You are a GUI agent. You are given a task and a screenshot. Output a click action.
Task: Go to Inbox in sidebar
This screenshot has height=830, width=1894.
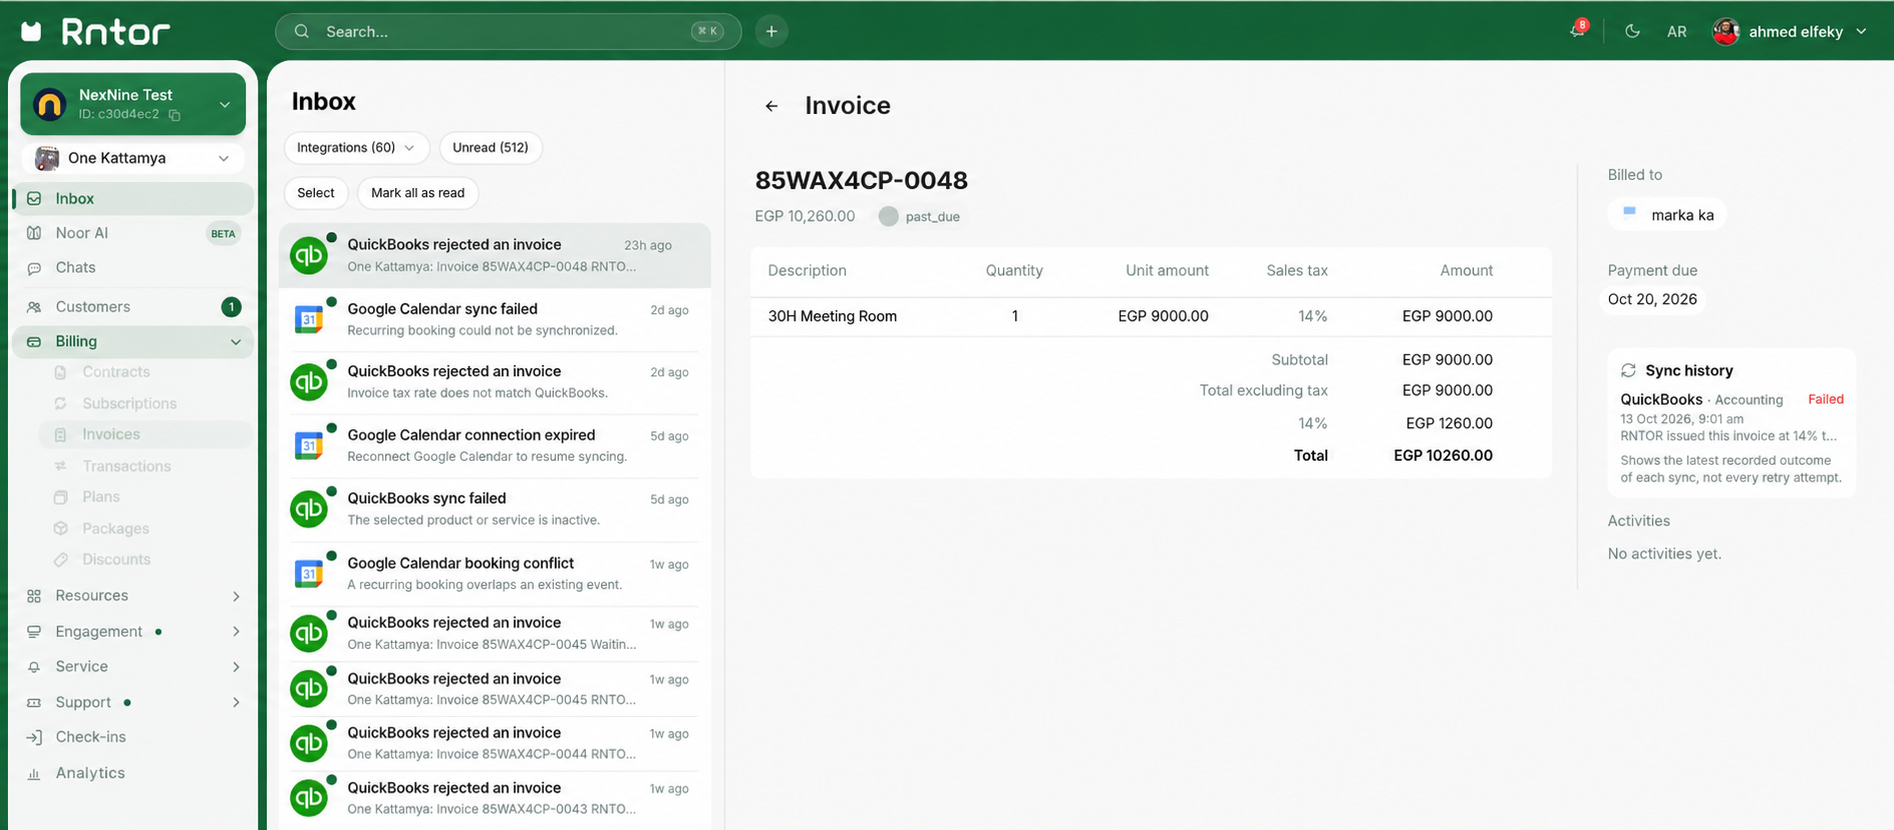133,198
